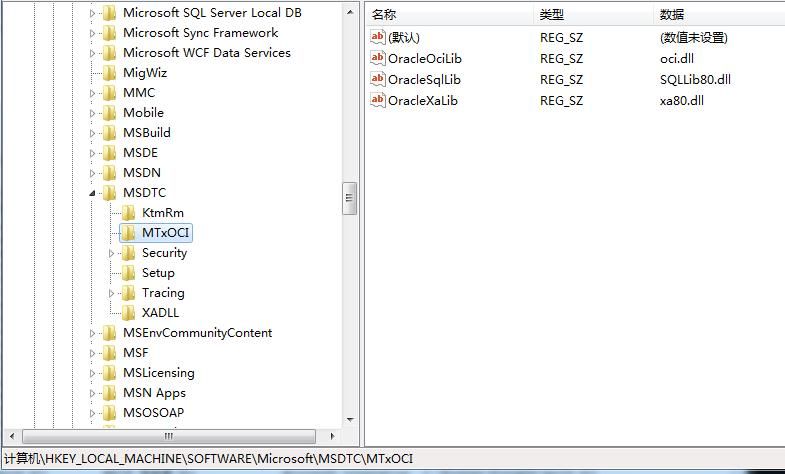Click the MSDTC folder icon

pyautogui.click(x=109, y=193)
